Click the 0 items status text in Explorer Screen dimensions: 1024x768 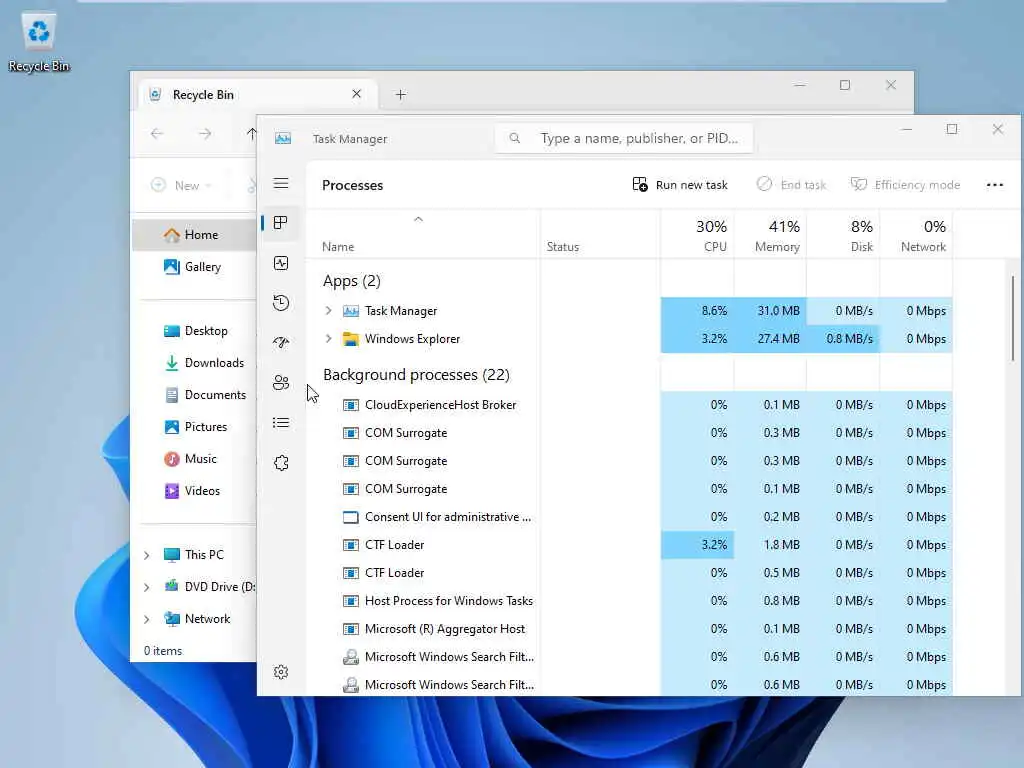(x=163, y=651)
